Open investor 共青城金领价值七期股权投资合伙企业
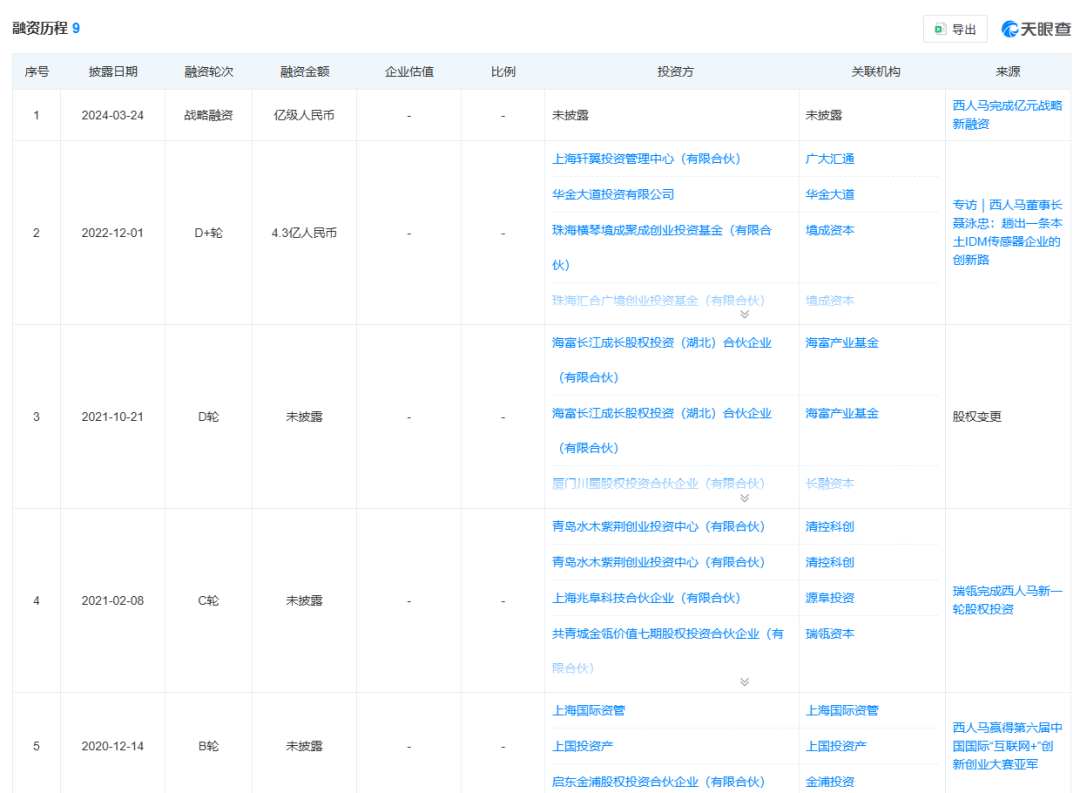Screen dimensions: 1080x793 click(667, 650)
